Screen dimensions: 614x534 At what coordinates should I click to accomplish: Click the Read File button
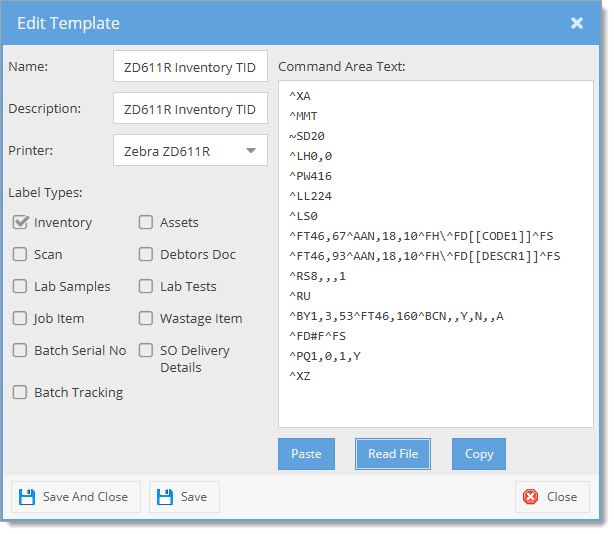393,454
